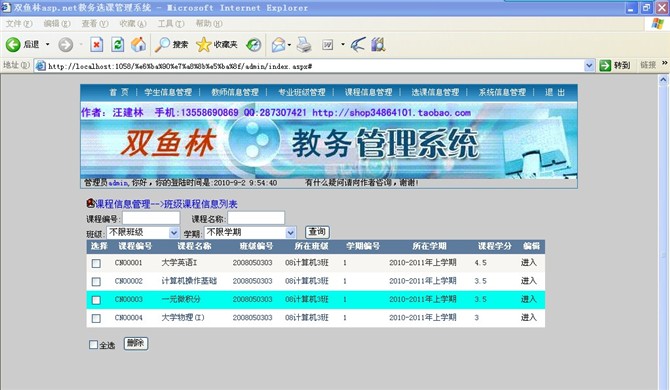The height and width of the screenshot is (390, 670).
Task: Click the 课程名称 input field
Action: [256, 218]
